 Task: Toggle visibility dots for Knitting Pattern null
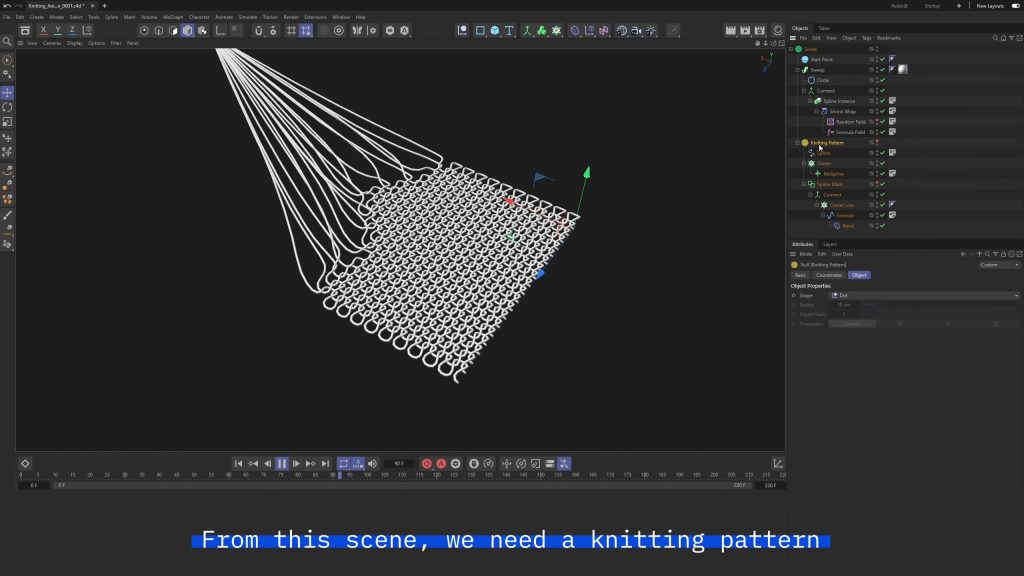coord(877,142)
